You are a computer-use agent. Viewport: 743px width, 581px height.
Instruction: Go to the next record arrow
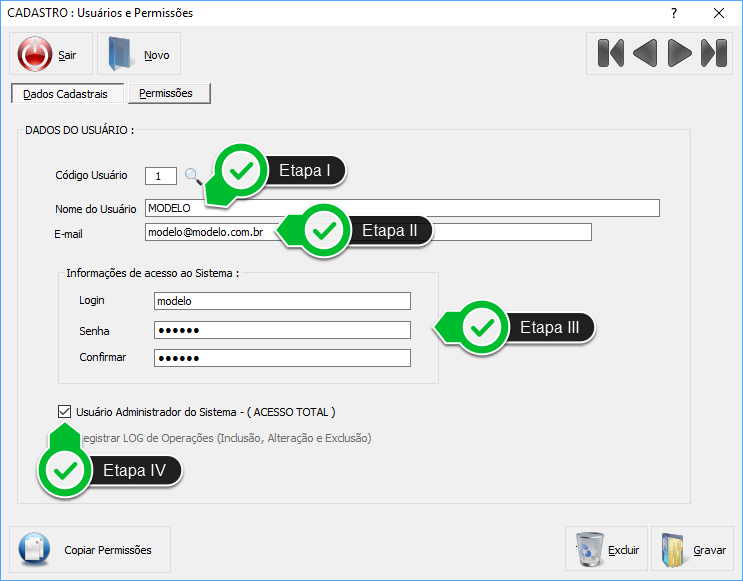click(679, 53)
